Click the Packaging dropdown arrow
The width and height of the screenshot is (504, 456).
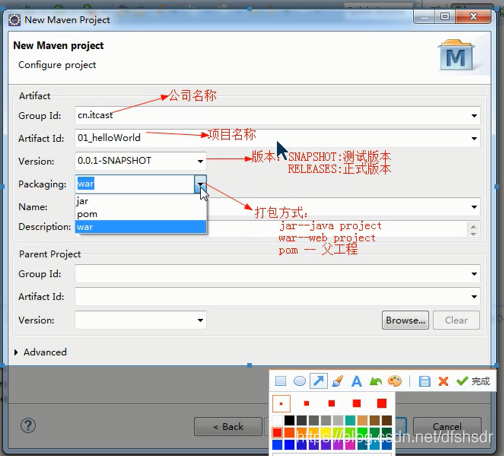(200, 184)
